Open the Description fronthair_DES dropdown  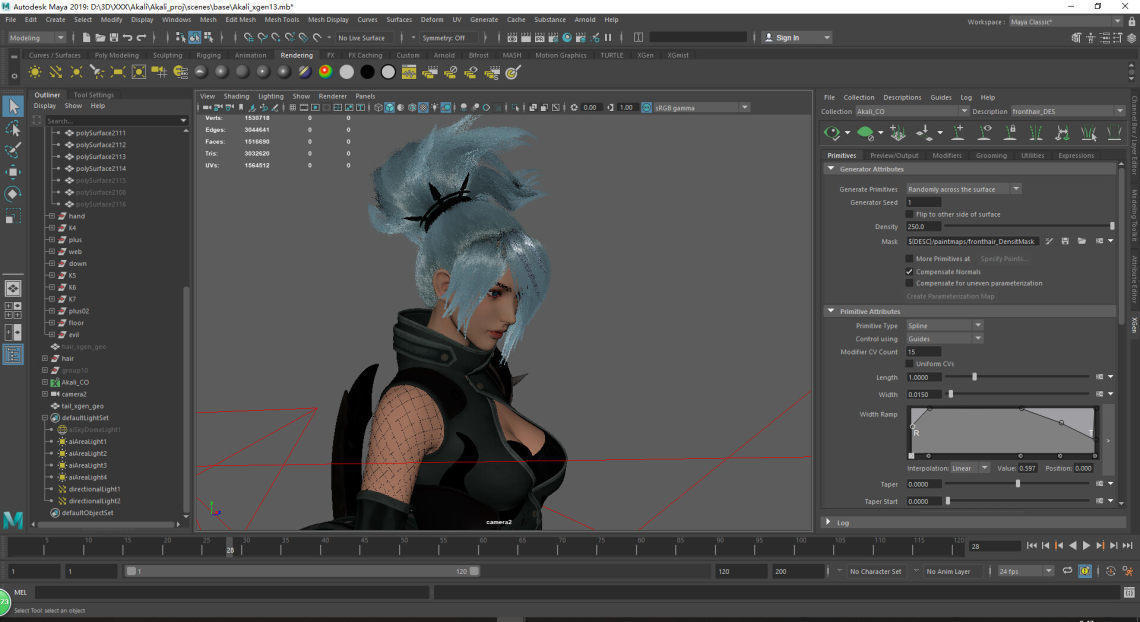click(x=1067, y=111)
